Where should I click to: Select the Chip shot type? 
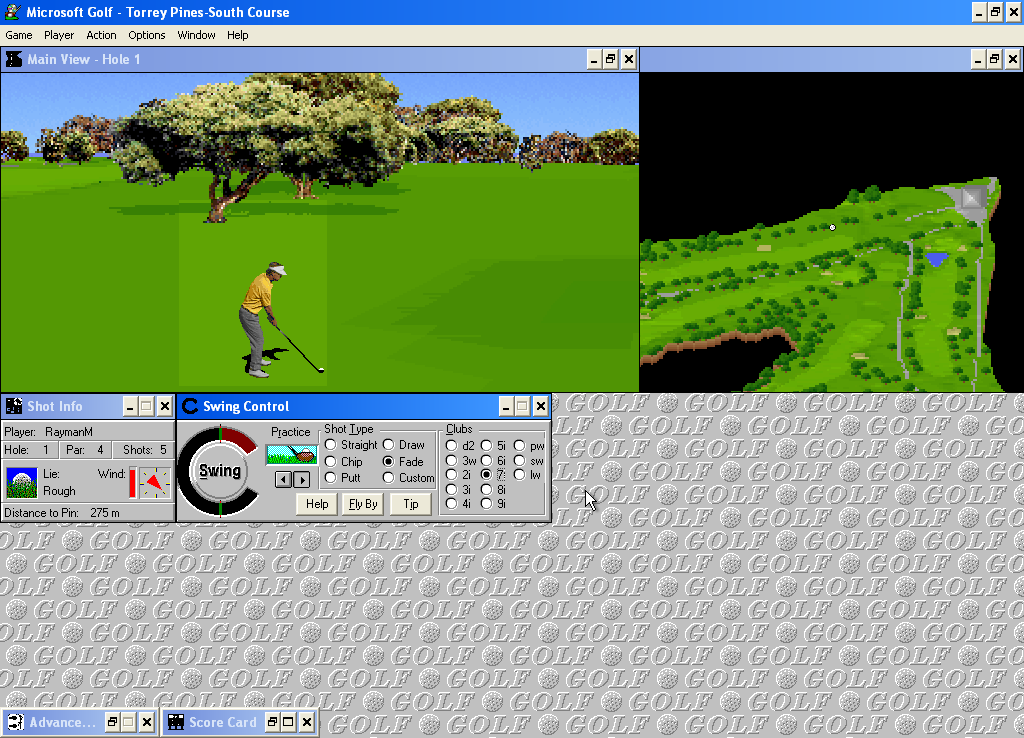tap(344, 462)
